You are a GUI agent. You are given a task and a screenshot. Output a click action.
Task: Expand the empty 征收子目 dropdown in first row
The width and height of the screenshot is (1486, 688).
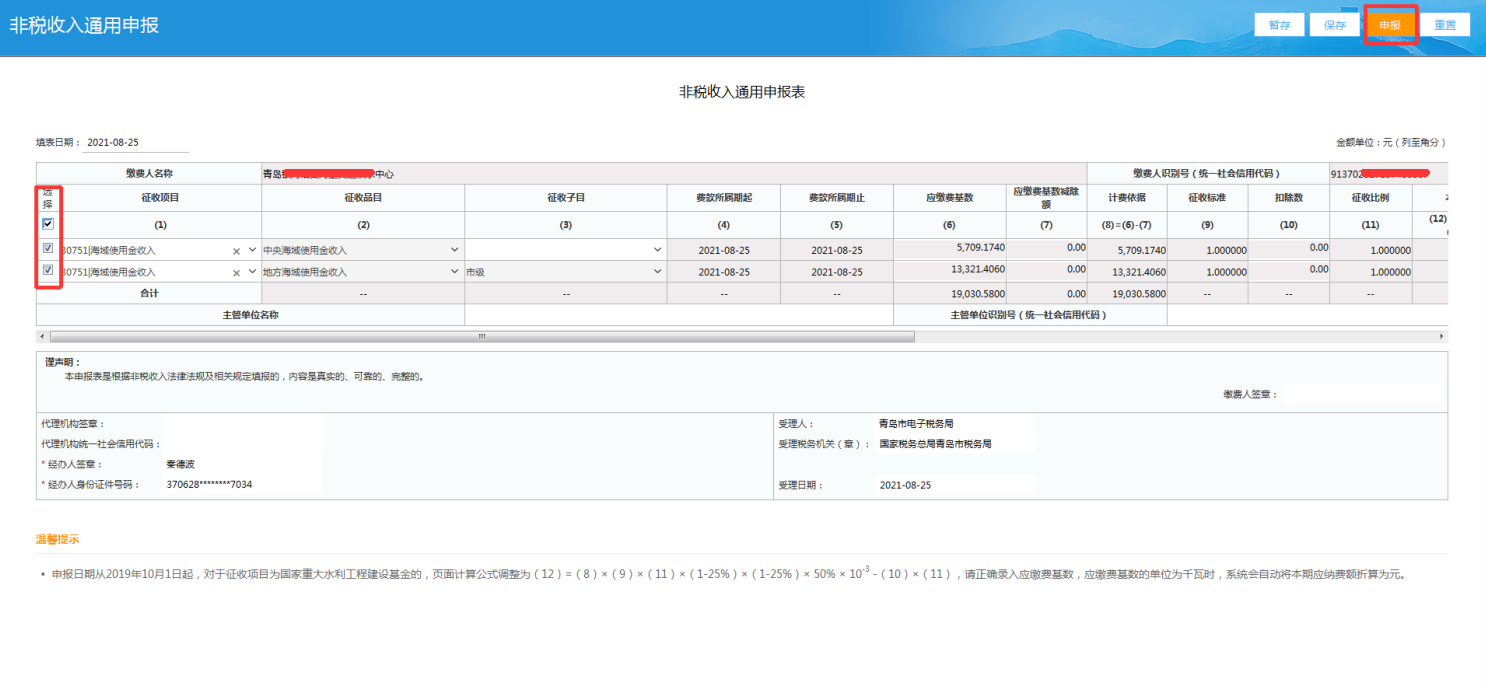[657, 250]
